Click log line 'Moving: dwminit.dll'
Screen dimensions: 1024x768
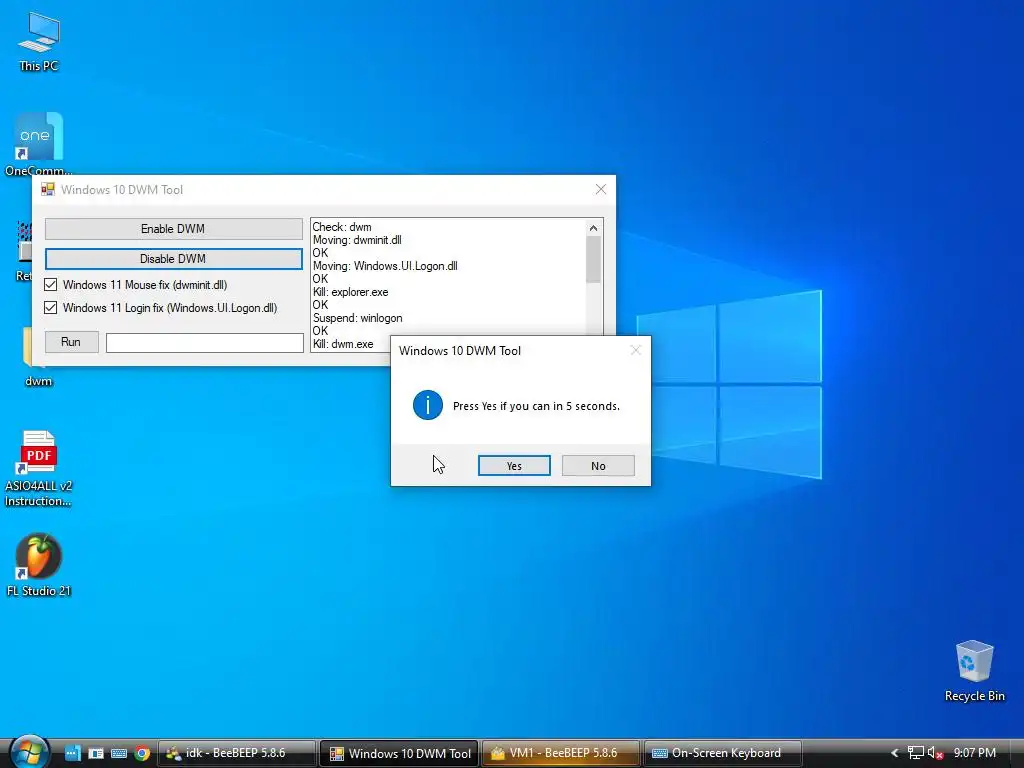(x=357, y=240)
